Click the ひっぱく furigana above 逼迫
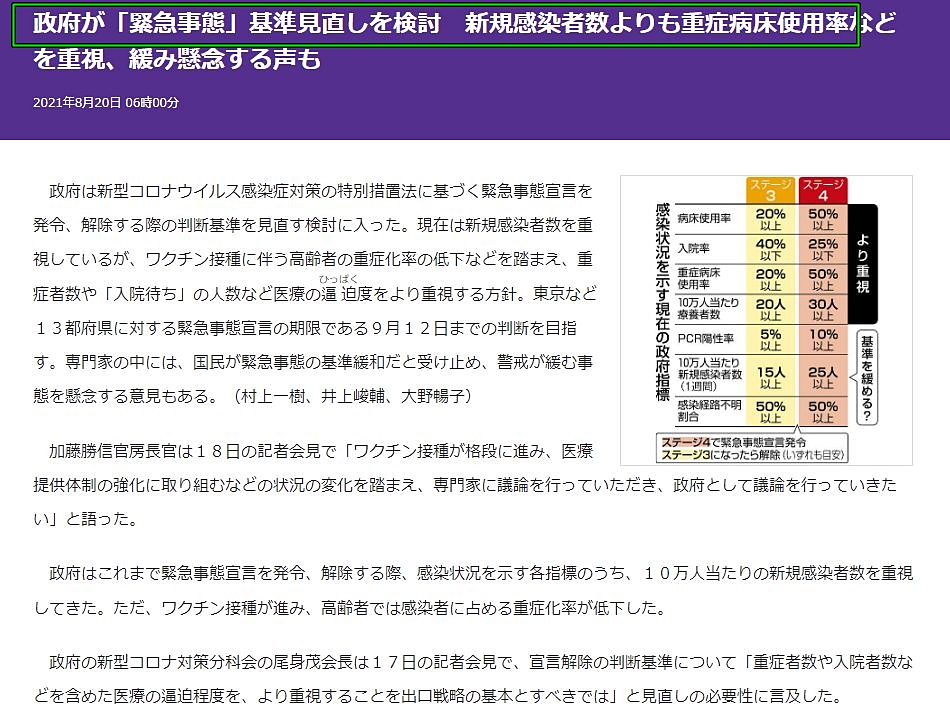This screenshot has width=950, height=715. click(338, 279)
